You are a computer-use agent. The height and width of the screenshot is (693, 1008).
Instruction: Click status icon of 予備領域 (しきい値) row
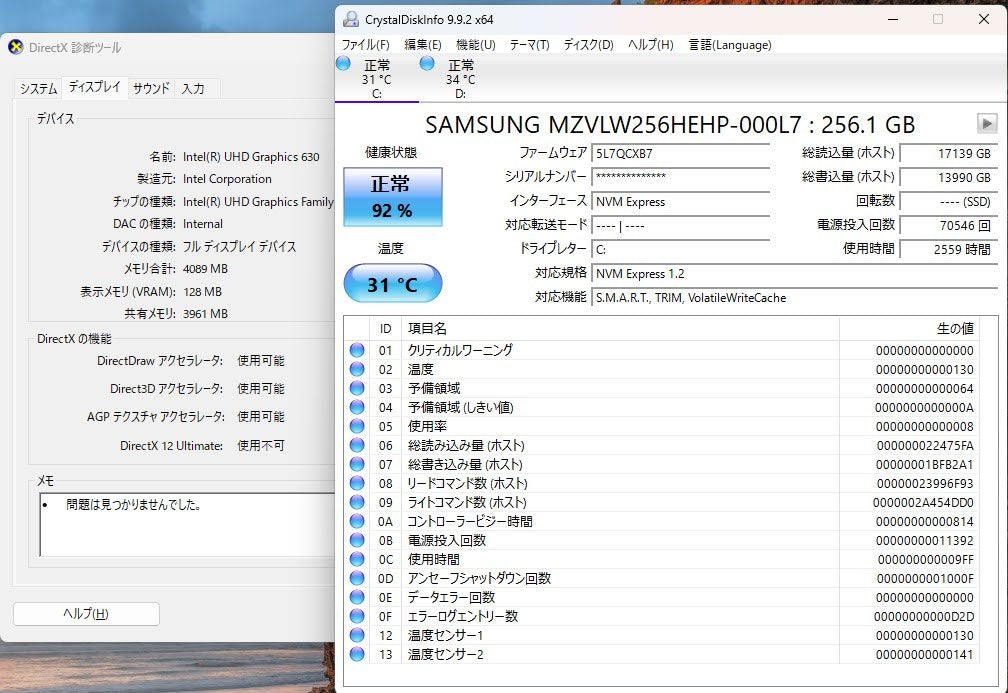tap(357, 408)
